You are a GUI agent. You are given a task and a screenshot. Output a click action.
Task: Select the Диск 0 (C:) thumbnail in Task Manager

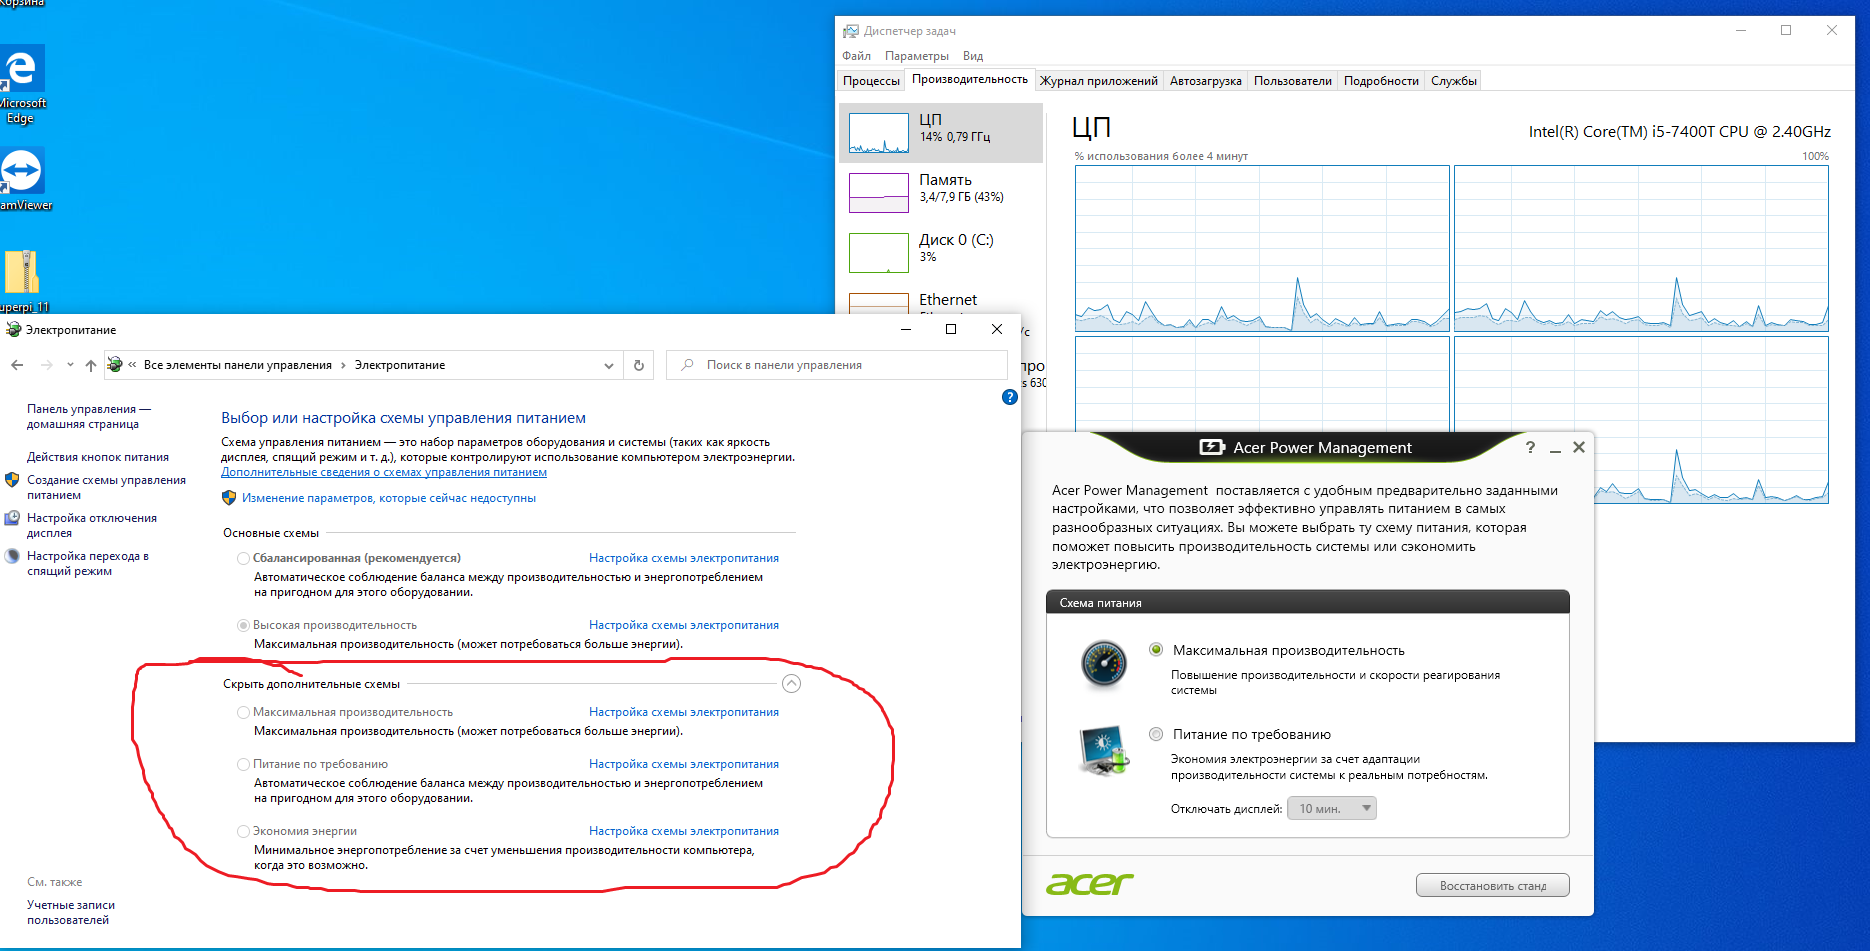pyautogui.click(x=879, y=253)
